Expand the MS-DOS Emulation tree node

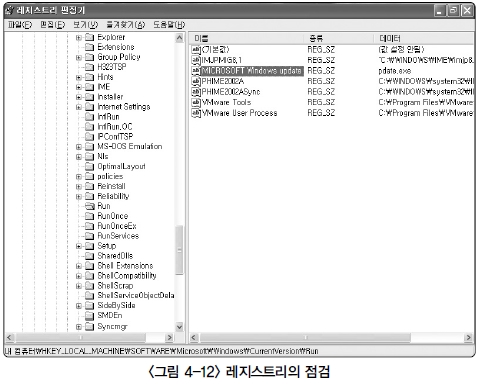point(79,147)
